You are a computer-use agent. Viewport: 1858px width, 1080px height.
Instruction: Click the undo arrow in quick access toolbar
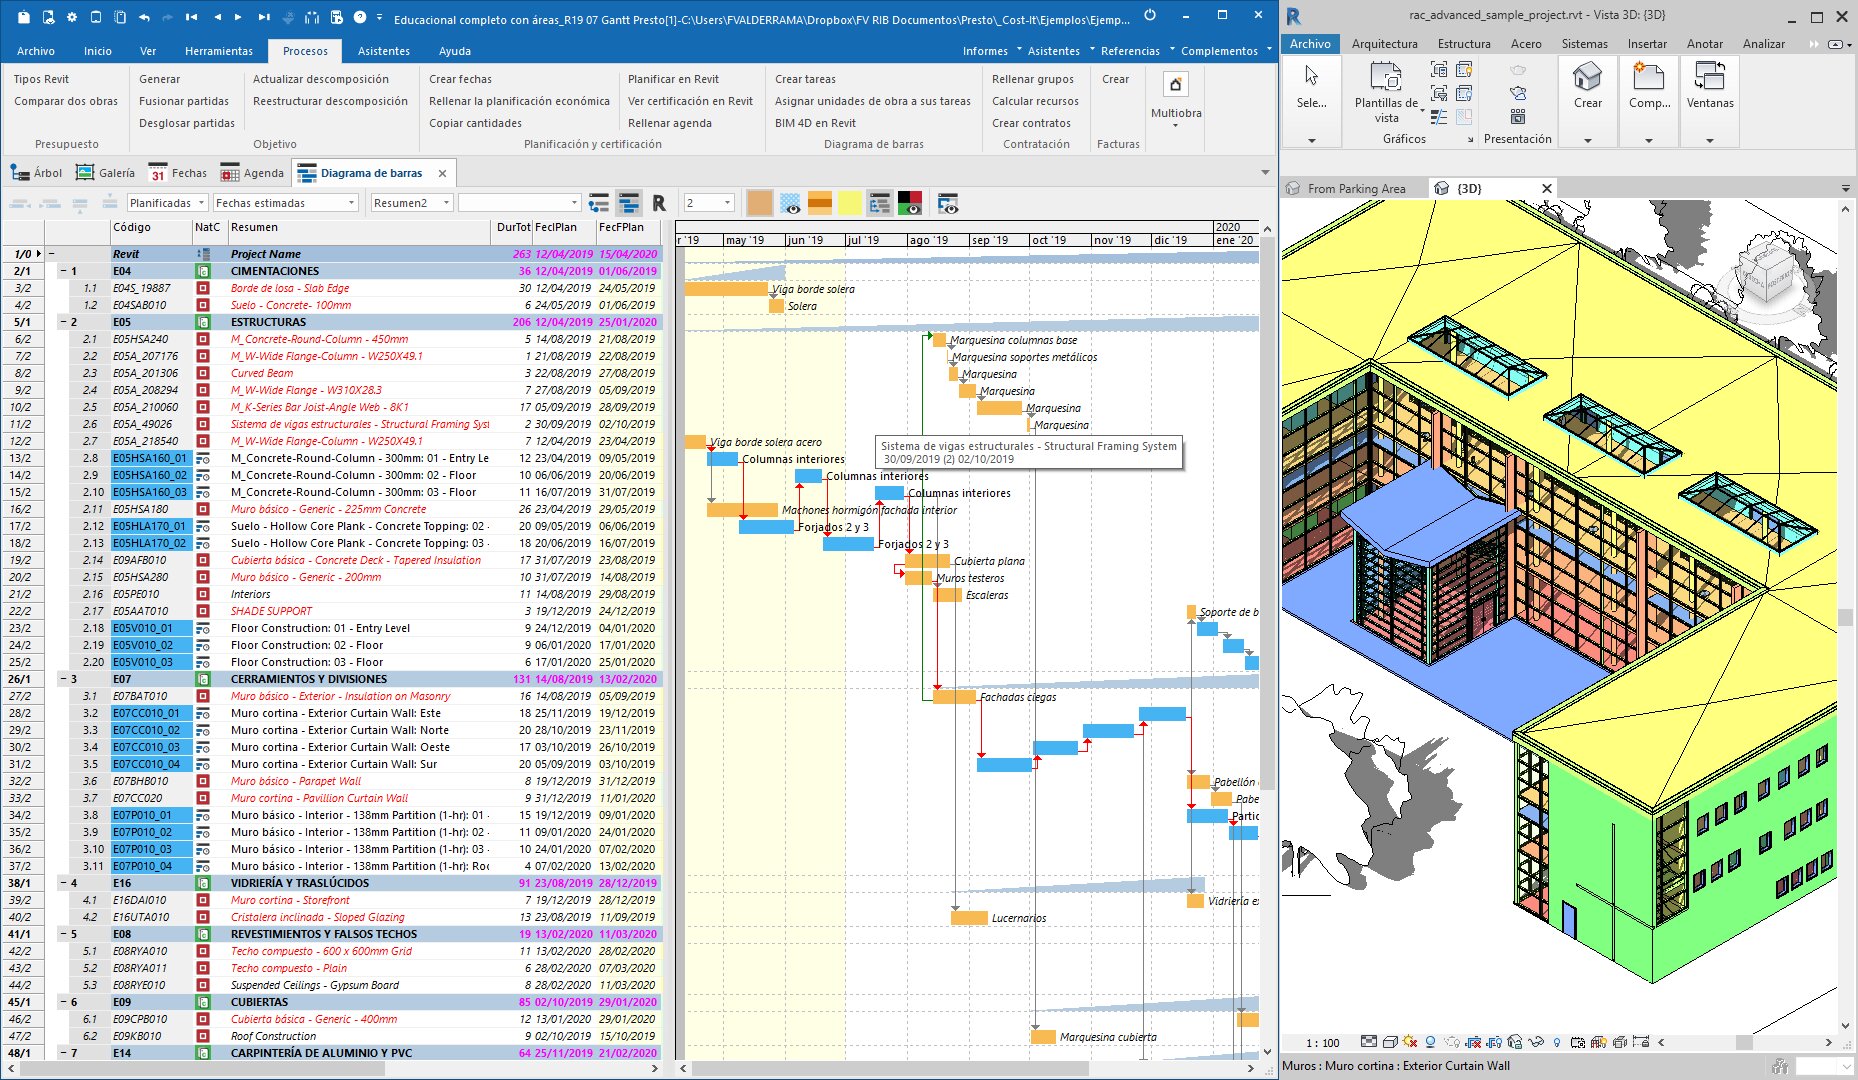(144, 17)
